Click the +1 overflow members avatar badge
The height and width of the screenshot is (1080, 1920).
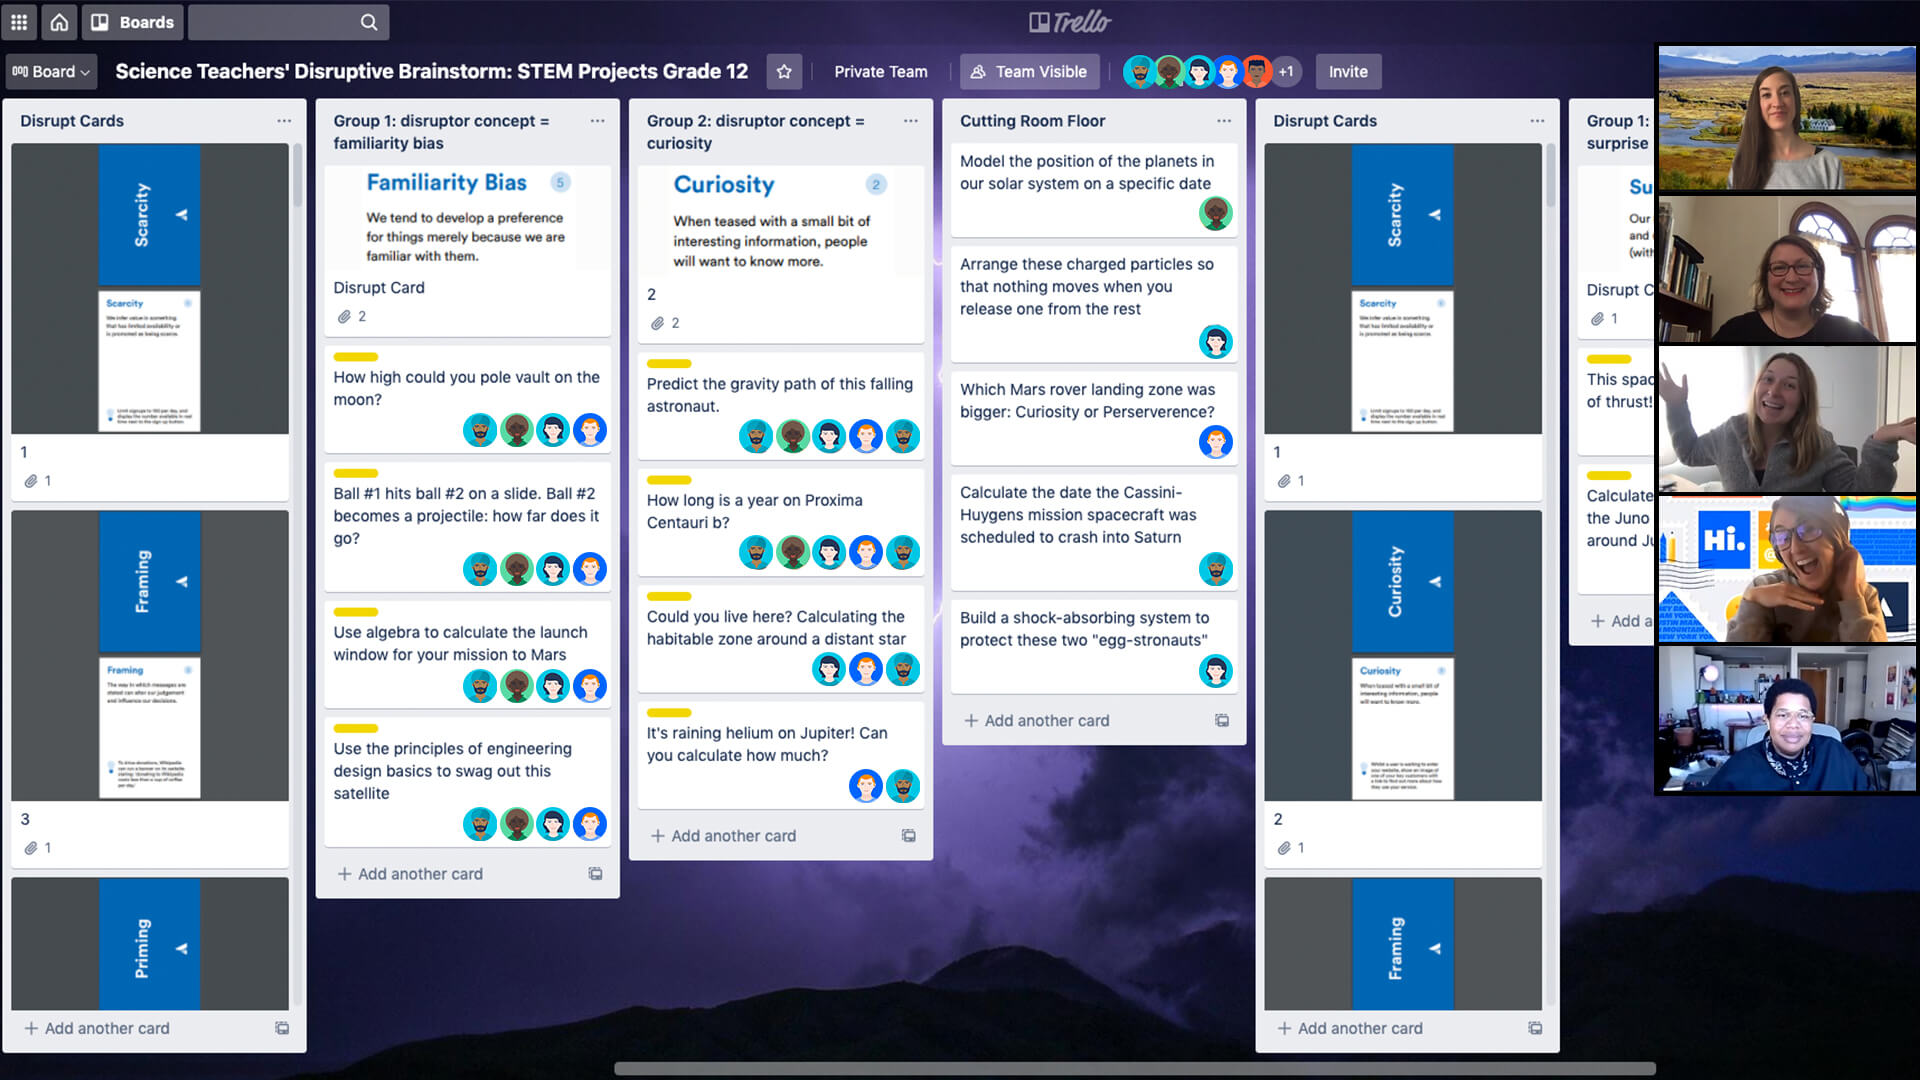point(1287,71)
